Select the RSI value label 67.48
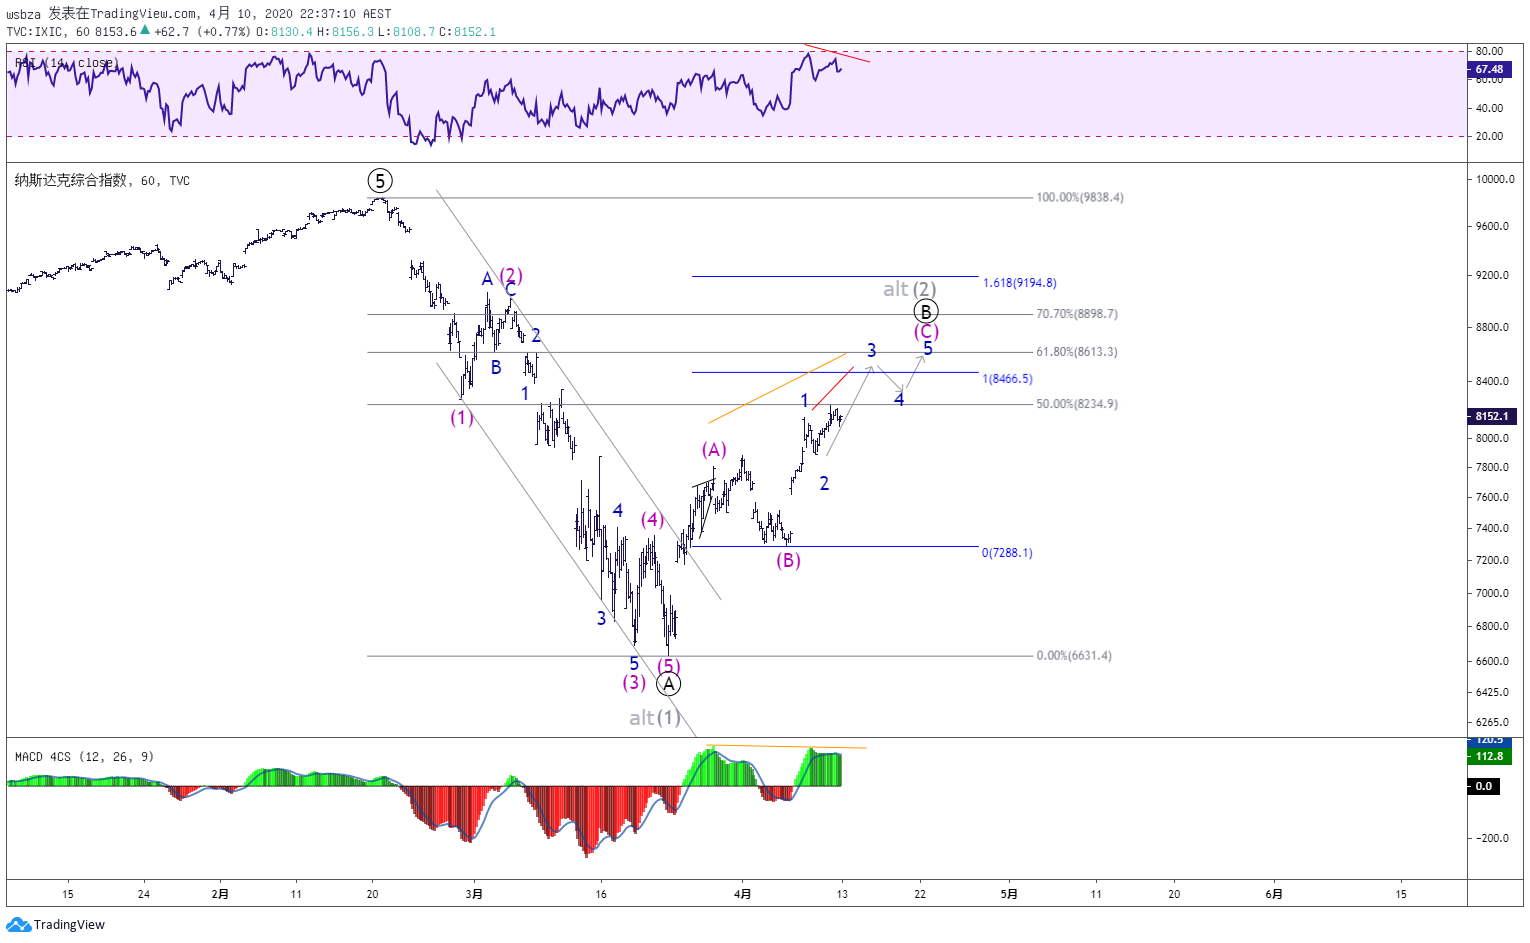The height and width of the screenshot is (943, 1530). (x=1489, y=70)
